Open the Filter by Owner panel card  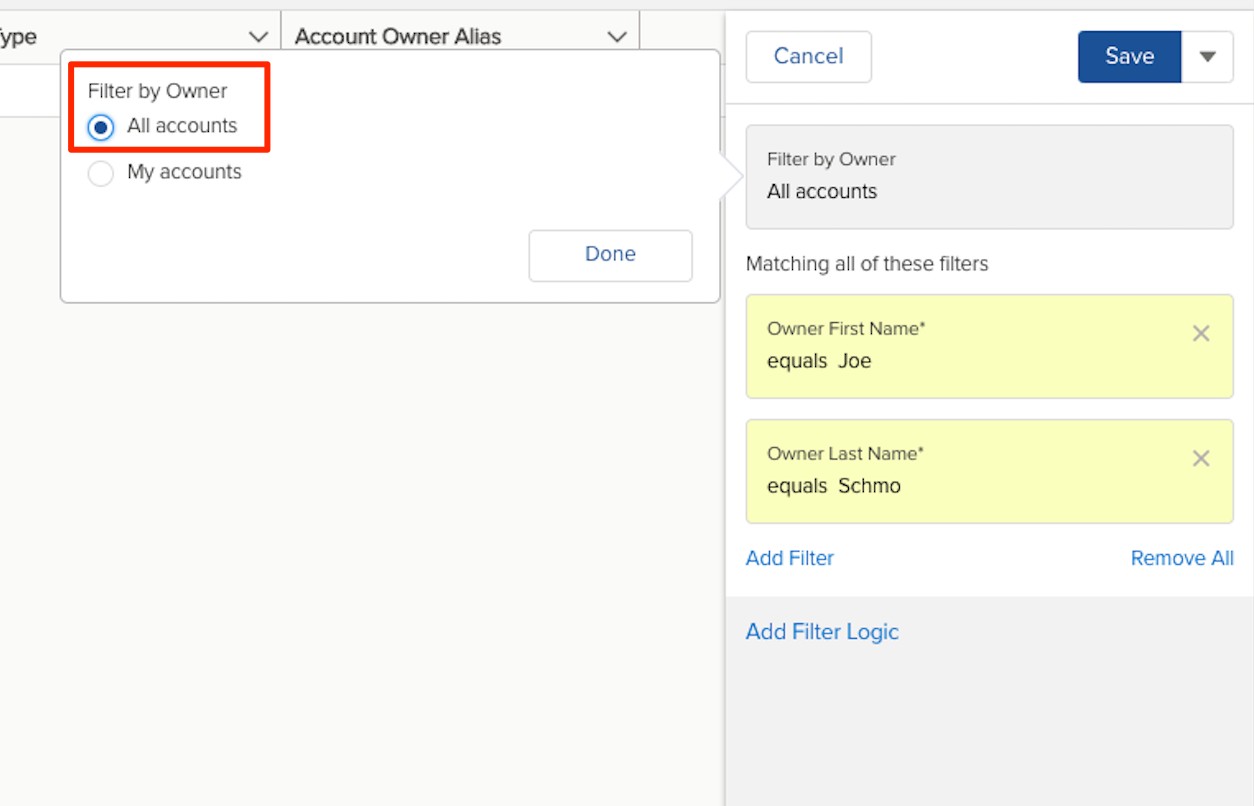(990, 176)
